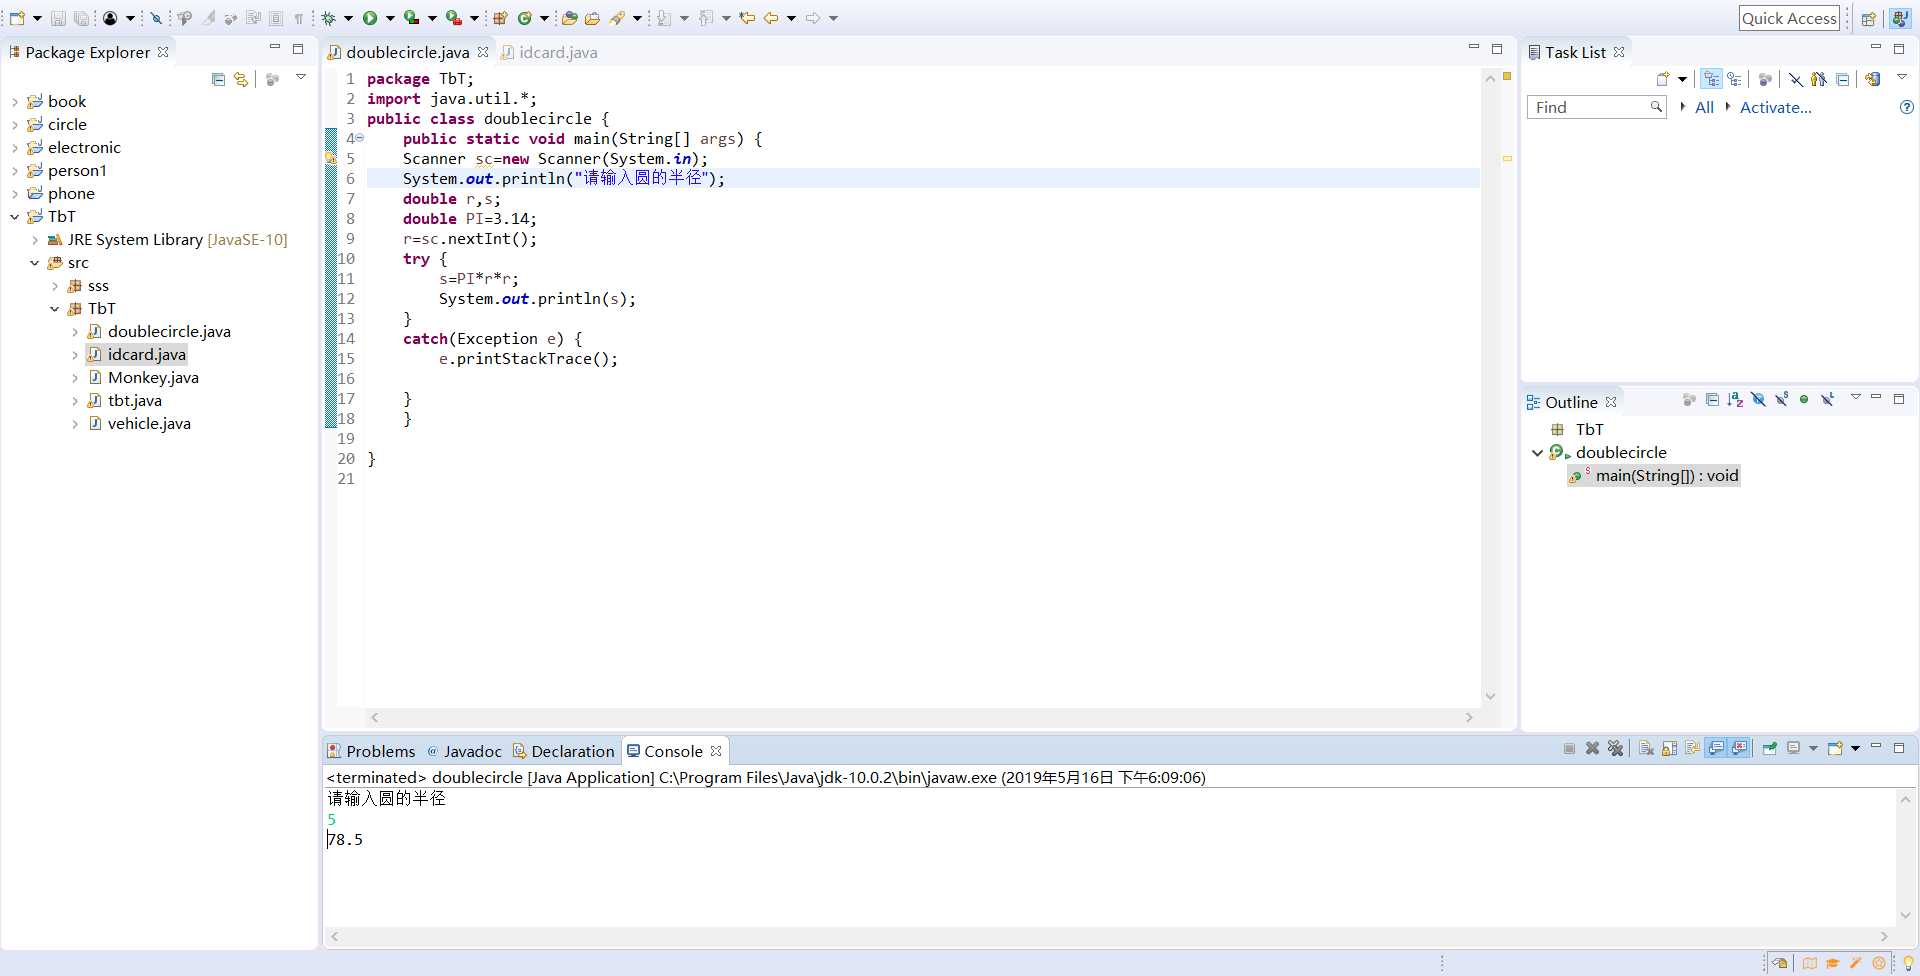Toggle Scheduled view in Task List

1734,79
